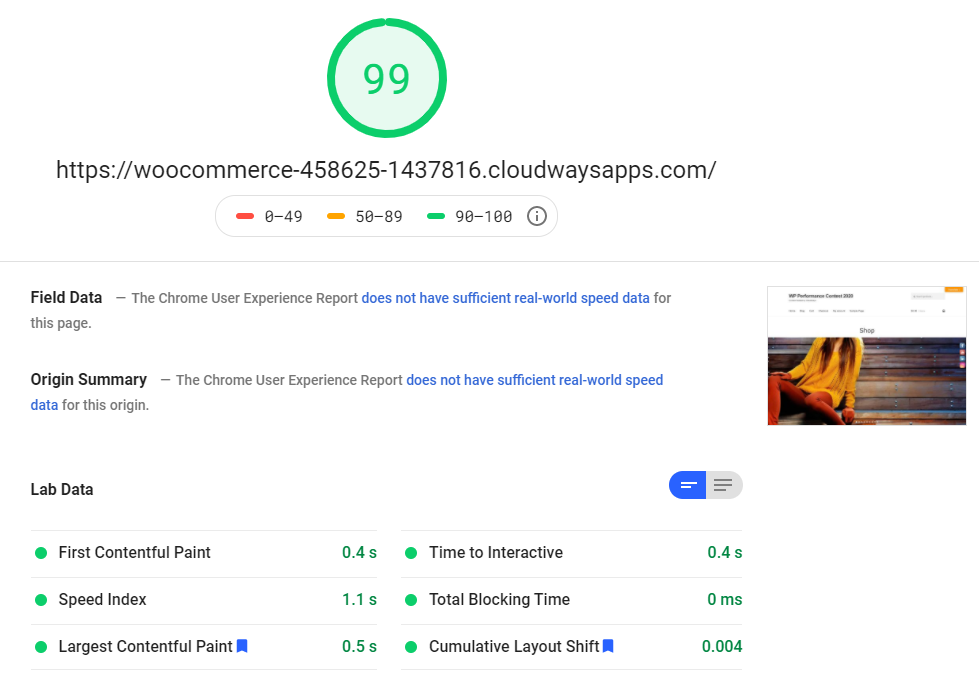Click the Largest Contentful Paint label
Image resolution: width=979 pixels, height=679 pixels.
click(145, 646)
